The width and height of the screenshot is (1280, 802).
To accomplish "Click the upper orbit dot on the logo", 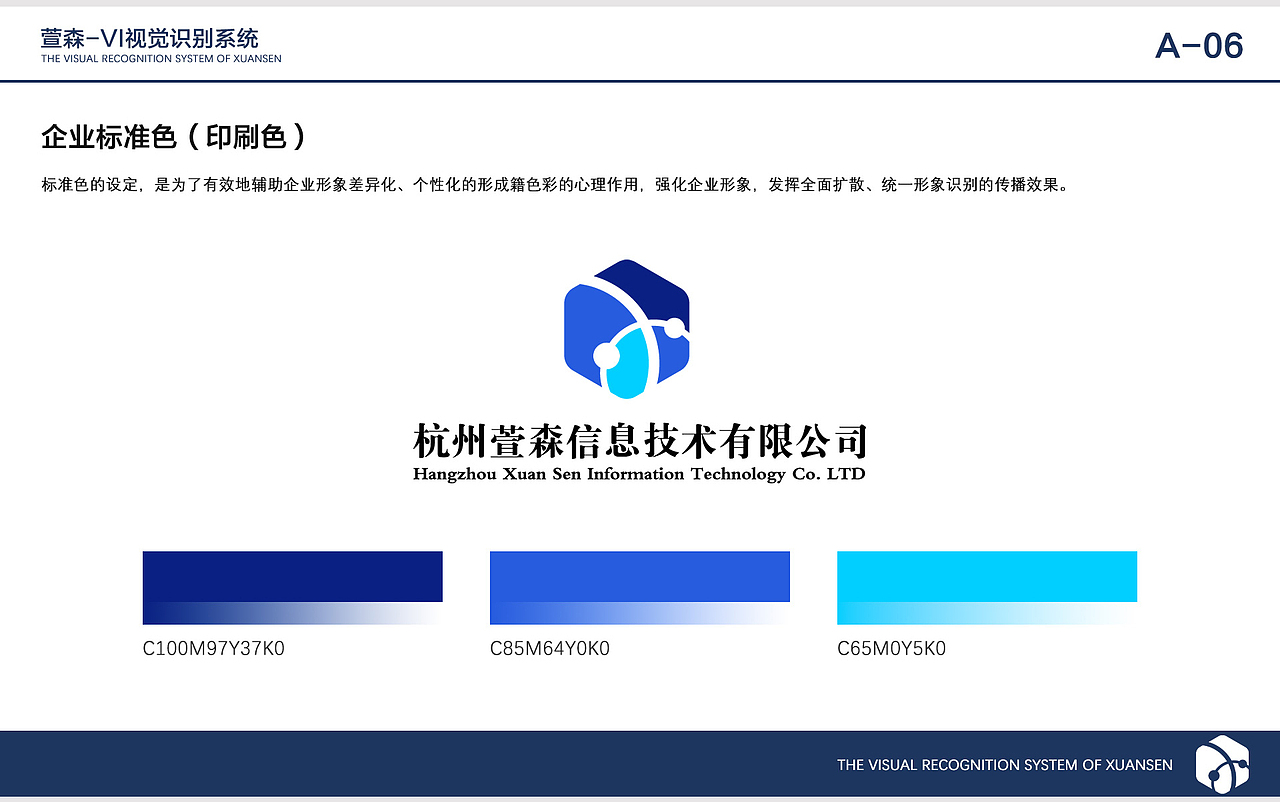I will click(x=675, y=328).
